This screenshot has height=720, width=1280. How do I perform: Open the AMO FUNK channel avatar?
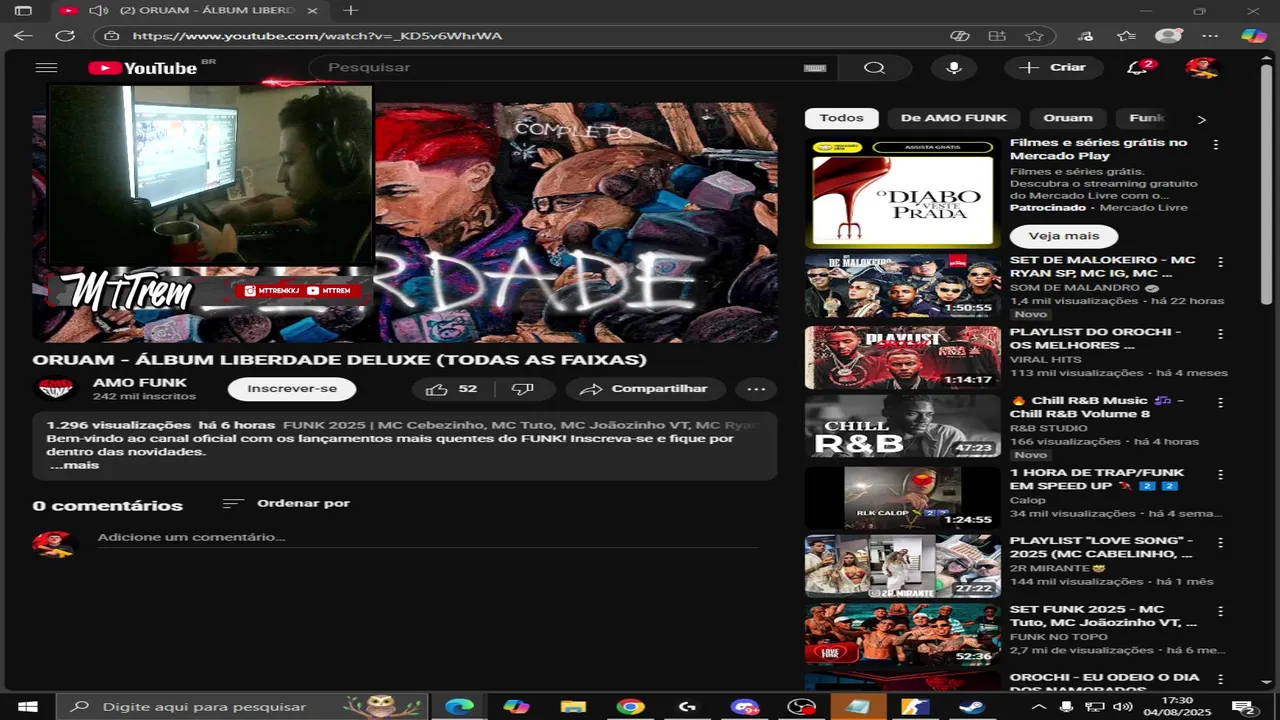[56, 389]
